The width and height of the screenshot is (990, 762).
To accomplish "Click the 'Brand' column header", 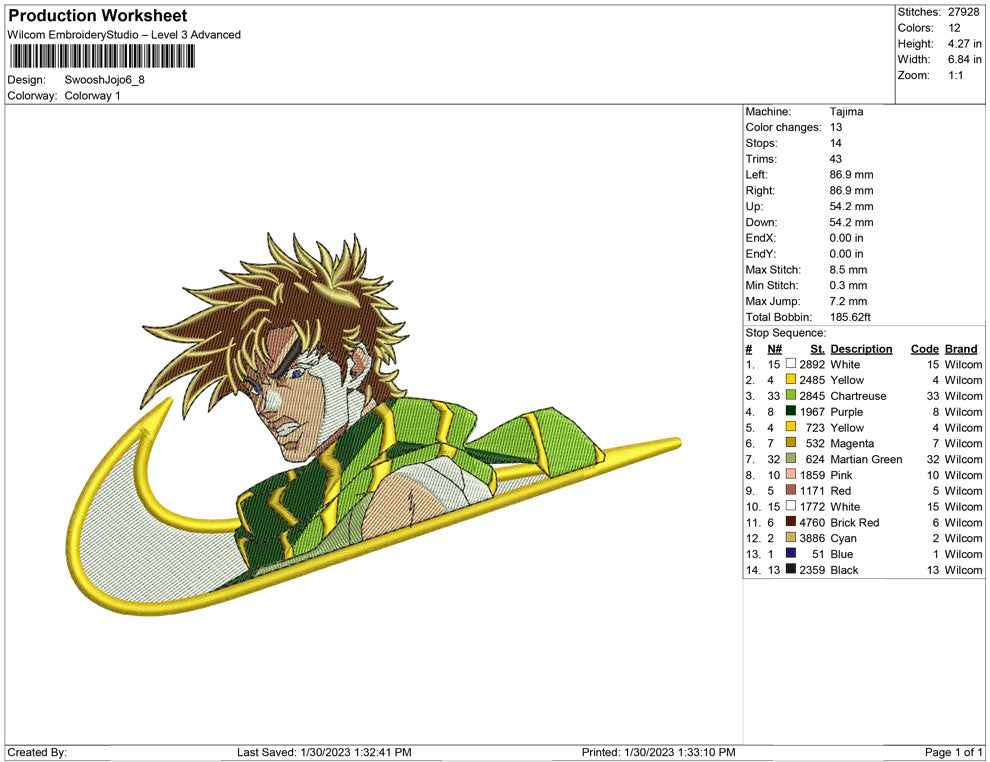I will (961, 349).
